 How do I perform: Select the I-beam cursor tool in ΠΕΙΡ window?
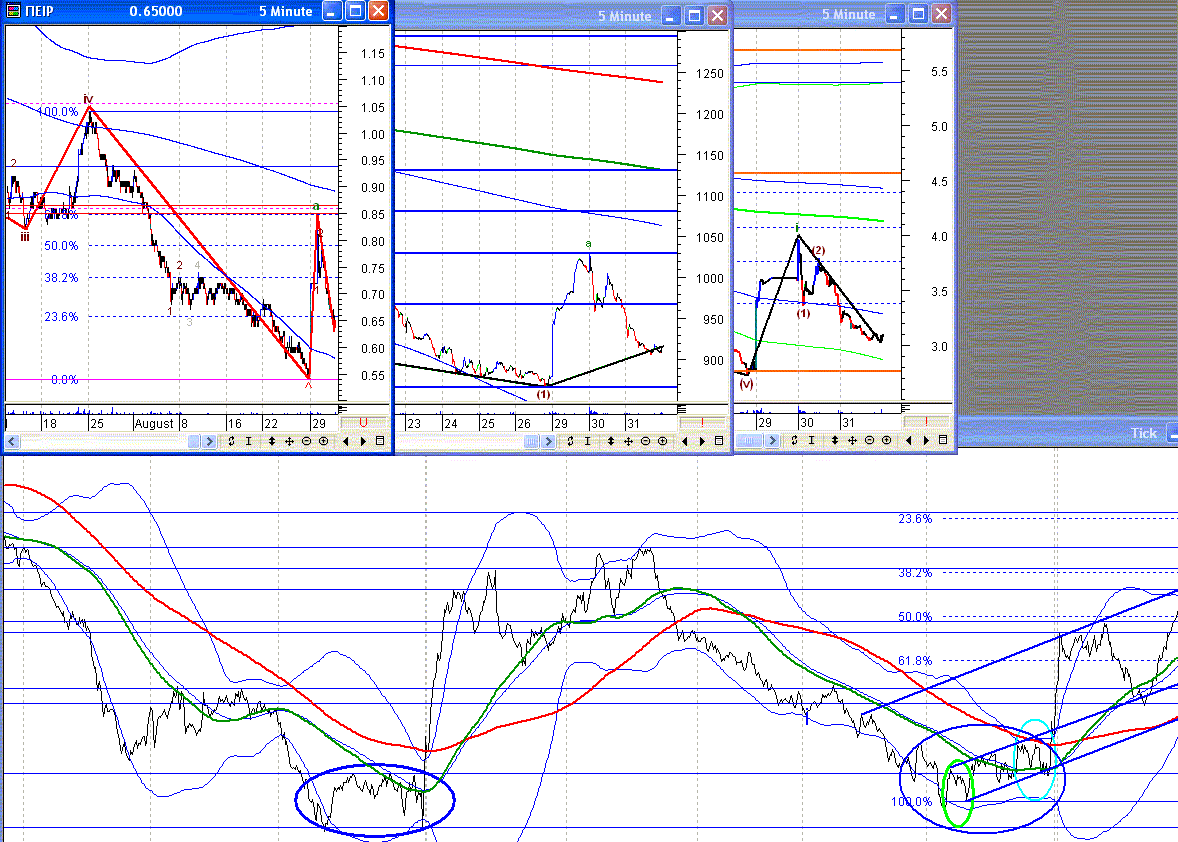[249, 441]
